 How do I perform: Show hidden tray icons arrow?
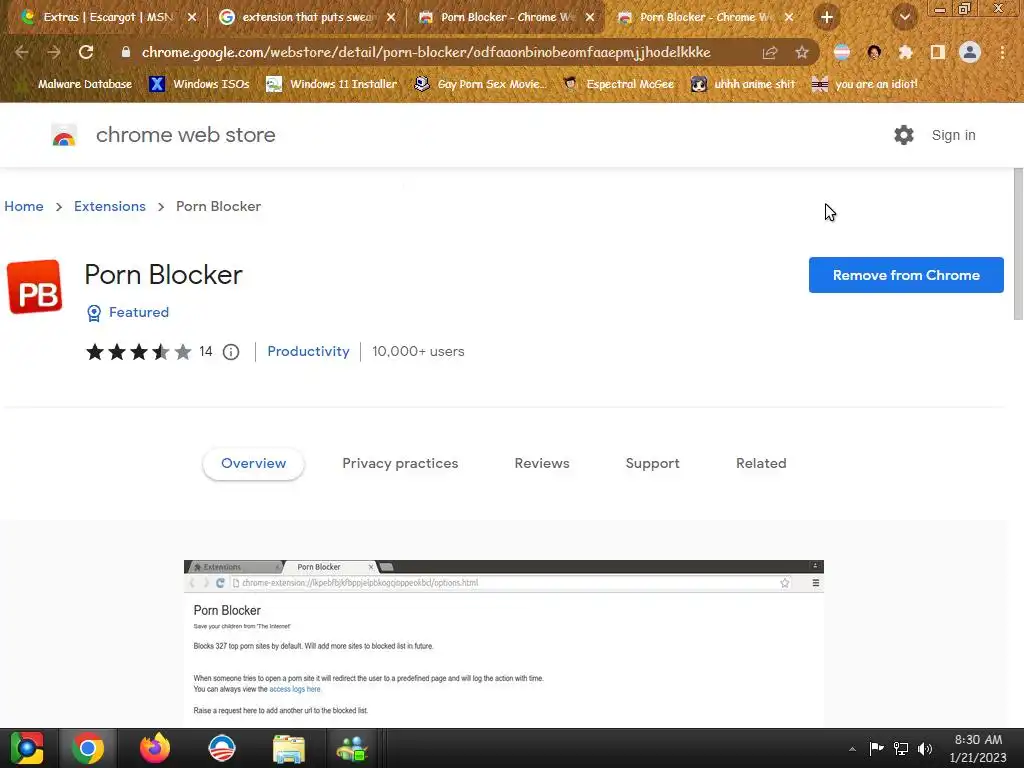[852, 749]
